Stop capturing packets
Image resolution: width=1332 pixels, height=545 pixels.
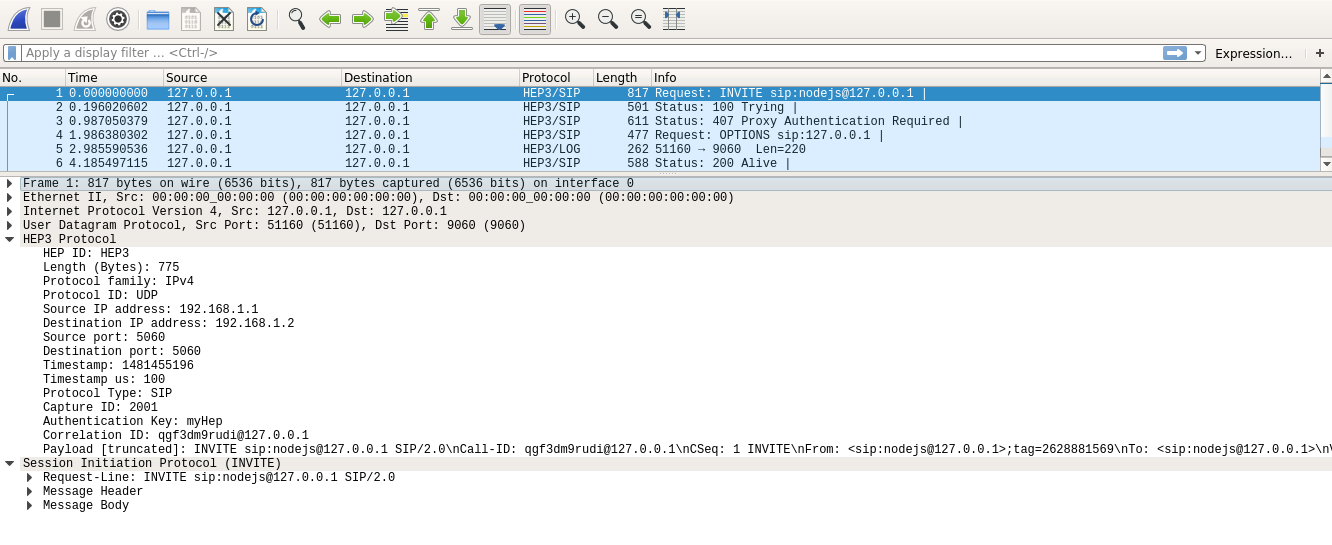52,18
